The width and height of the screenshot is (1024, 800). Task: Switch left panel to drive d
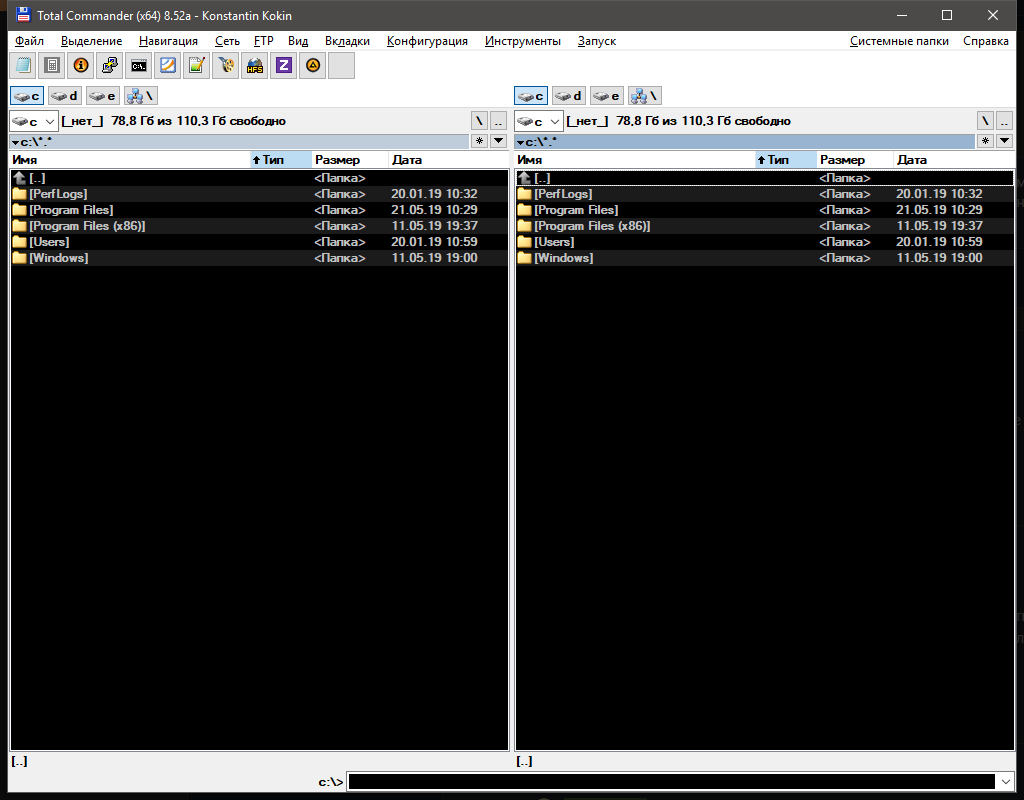65,96
